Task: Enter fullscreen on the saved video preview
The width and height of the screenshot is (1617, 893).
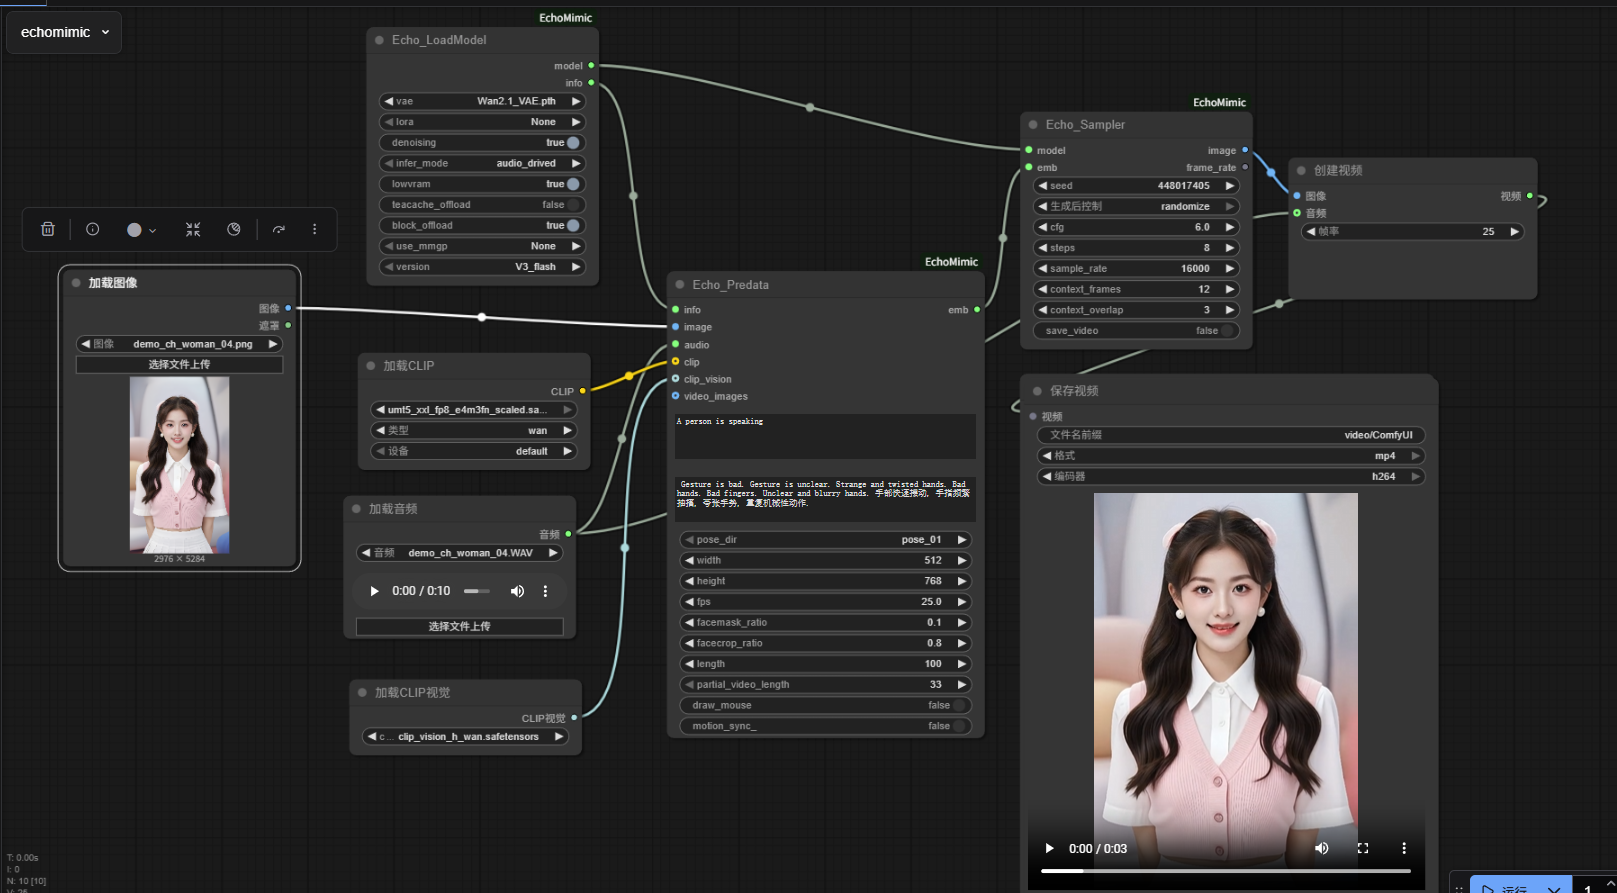Action: pyautogui.click(x=1362, y=848)
